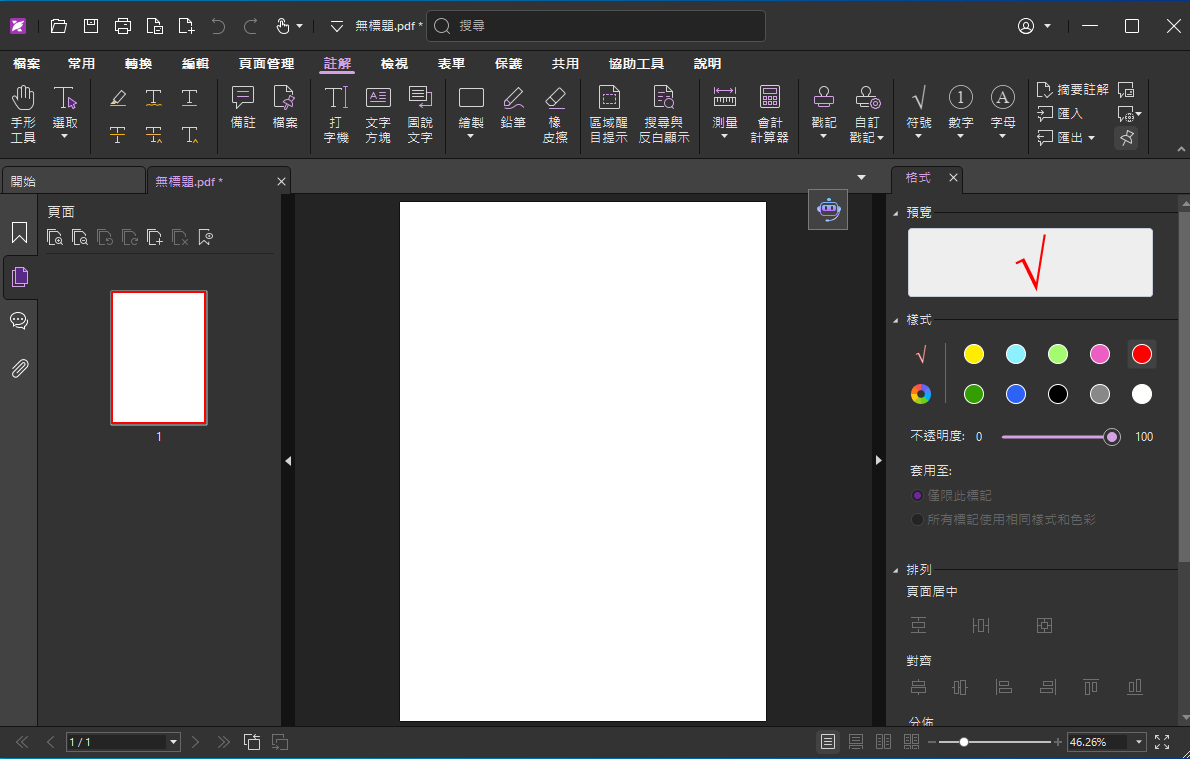The image size is (1190, 759).
Task: Choose the 橡皮擦 eraser tool
Action: click(555, 113)
